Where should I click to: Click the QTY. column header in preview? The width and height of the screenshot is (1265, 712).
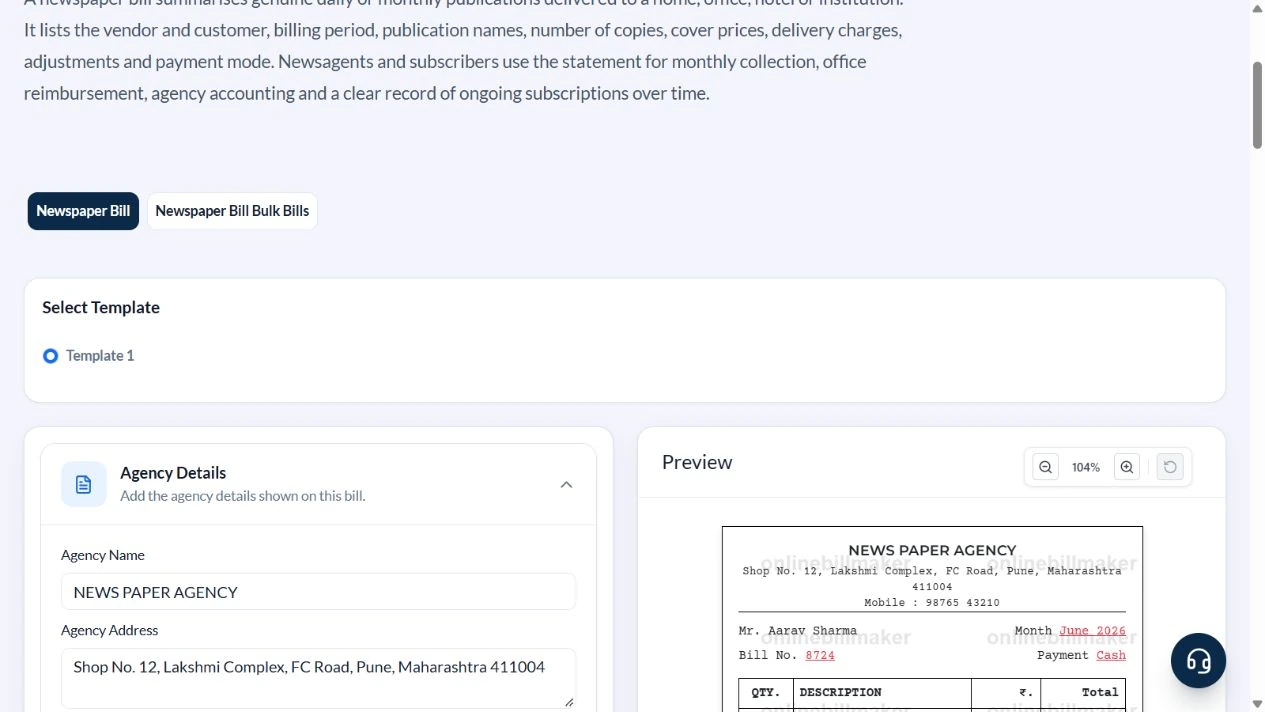pos(765,692)
